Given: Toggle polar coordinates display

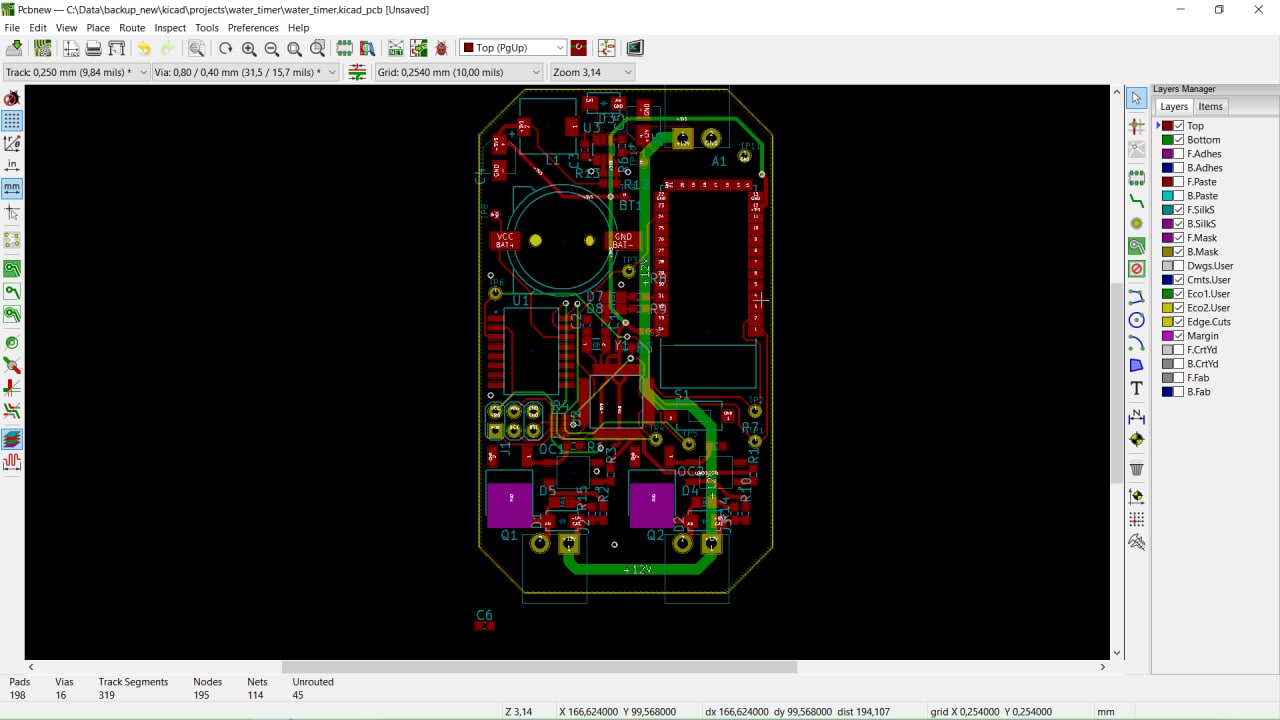Looking at the screenshot, I should point(12,144).
